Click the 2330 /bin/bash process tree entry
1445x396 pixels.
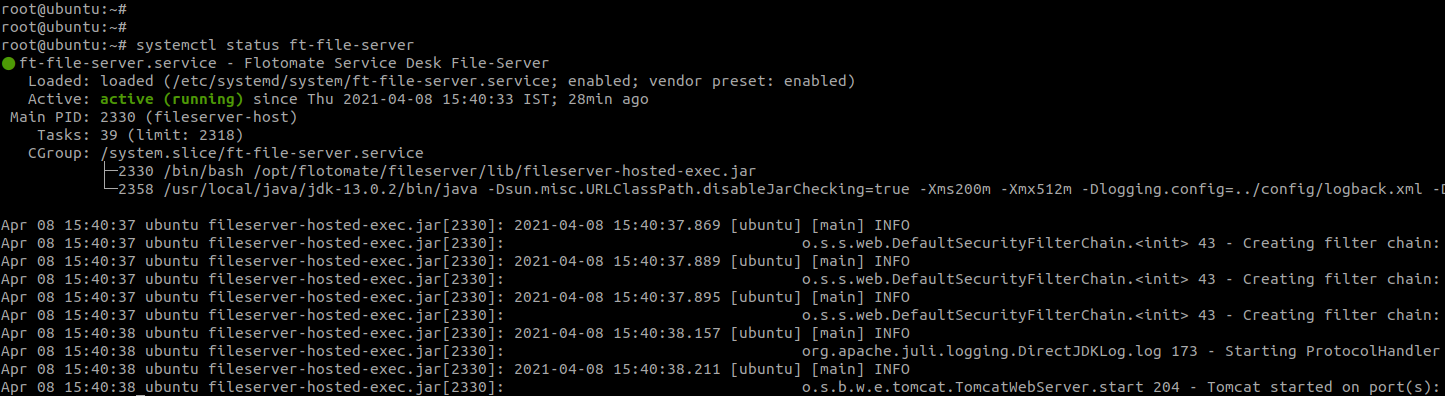436,171
